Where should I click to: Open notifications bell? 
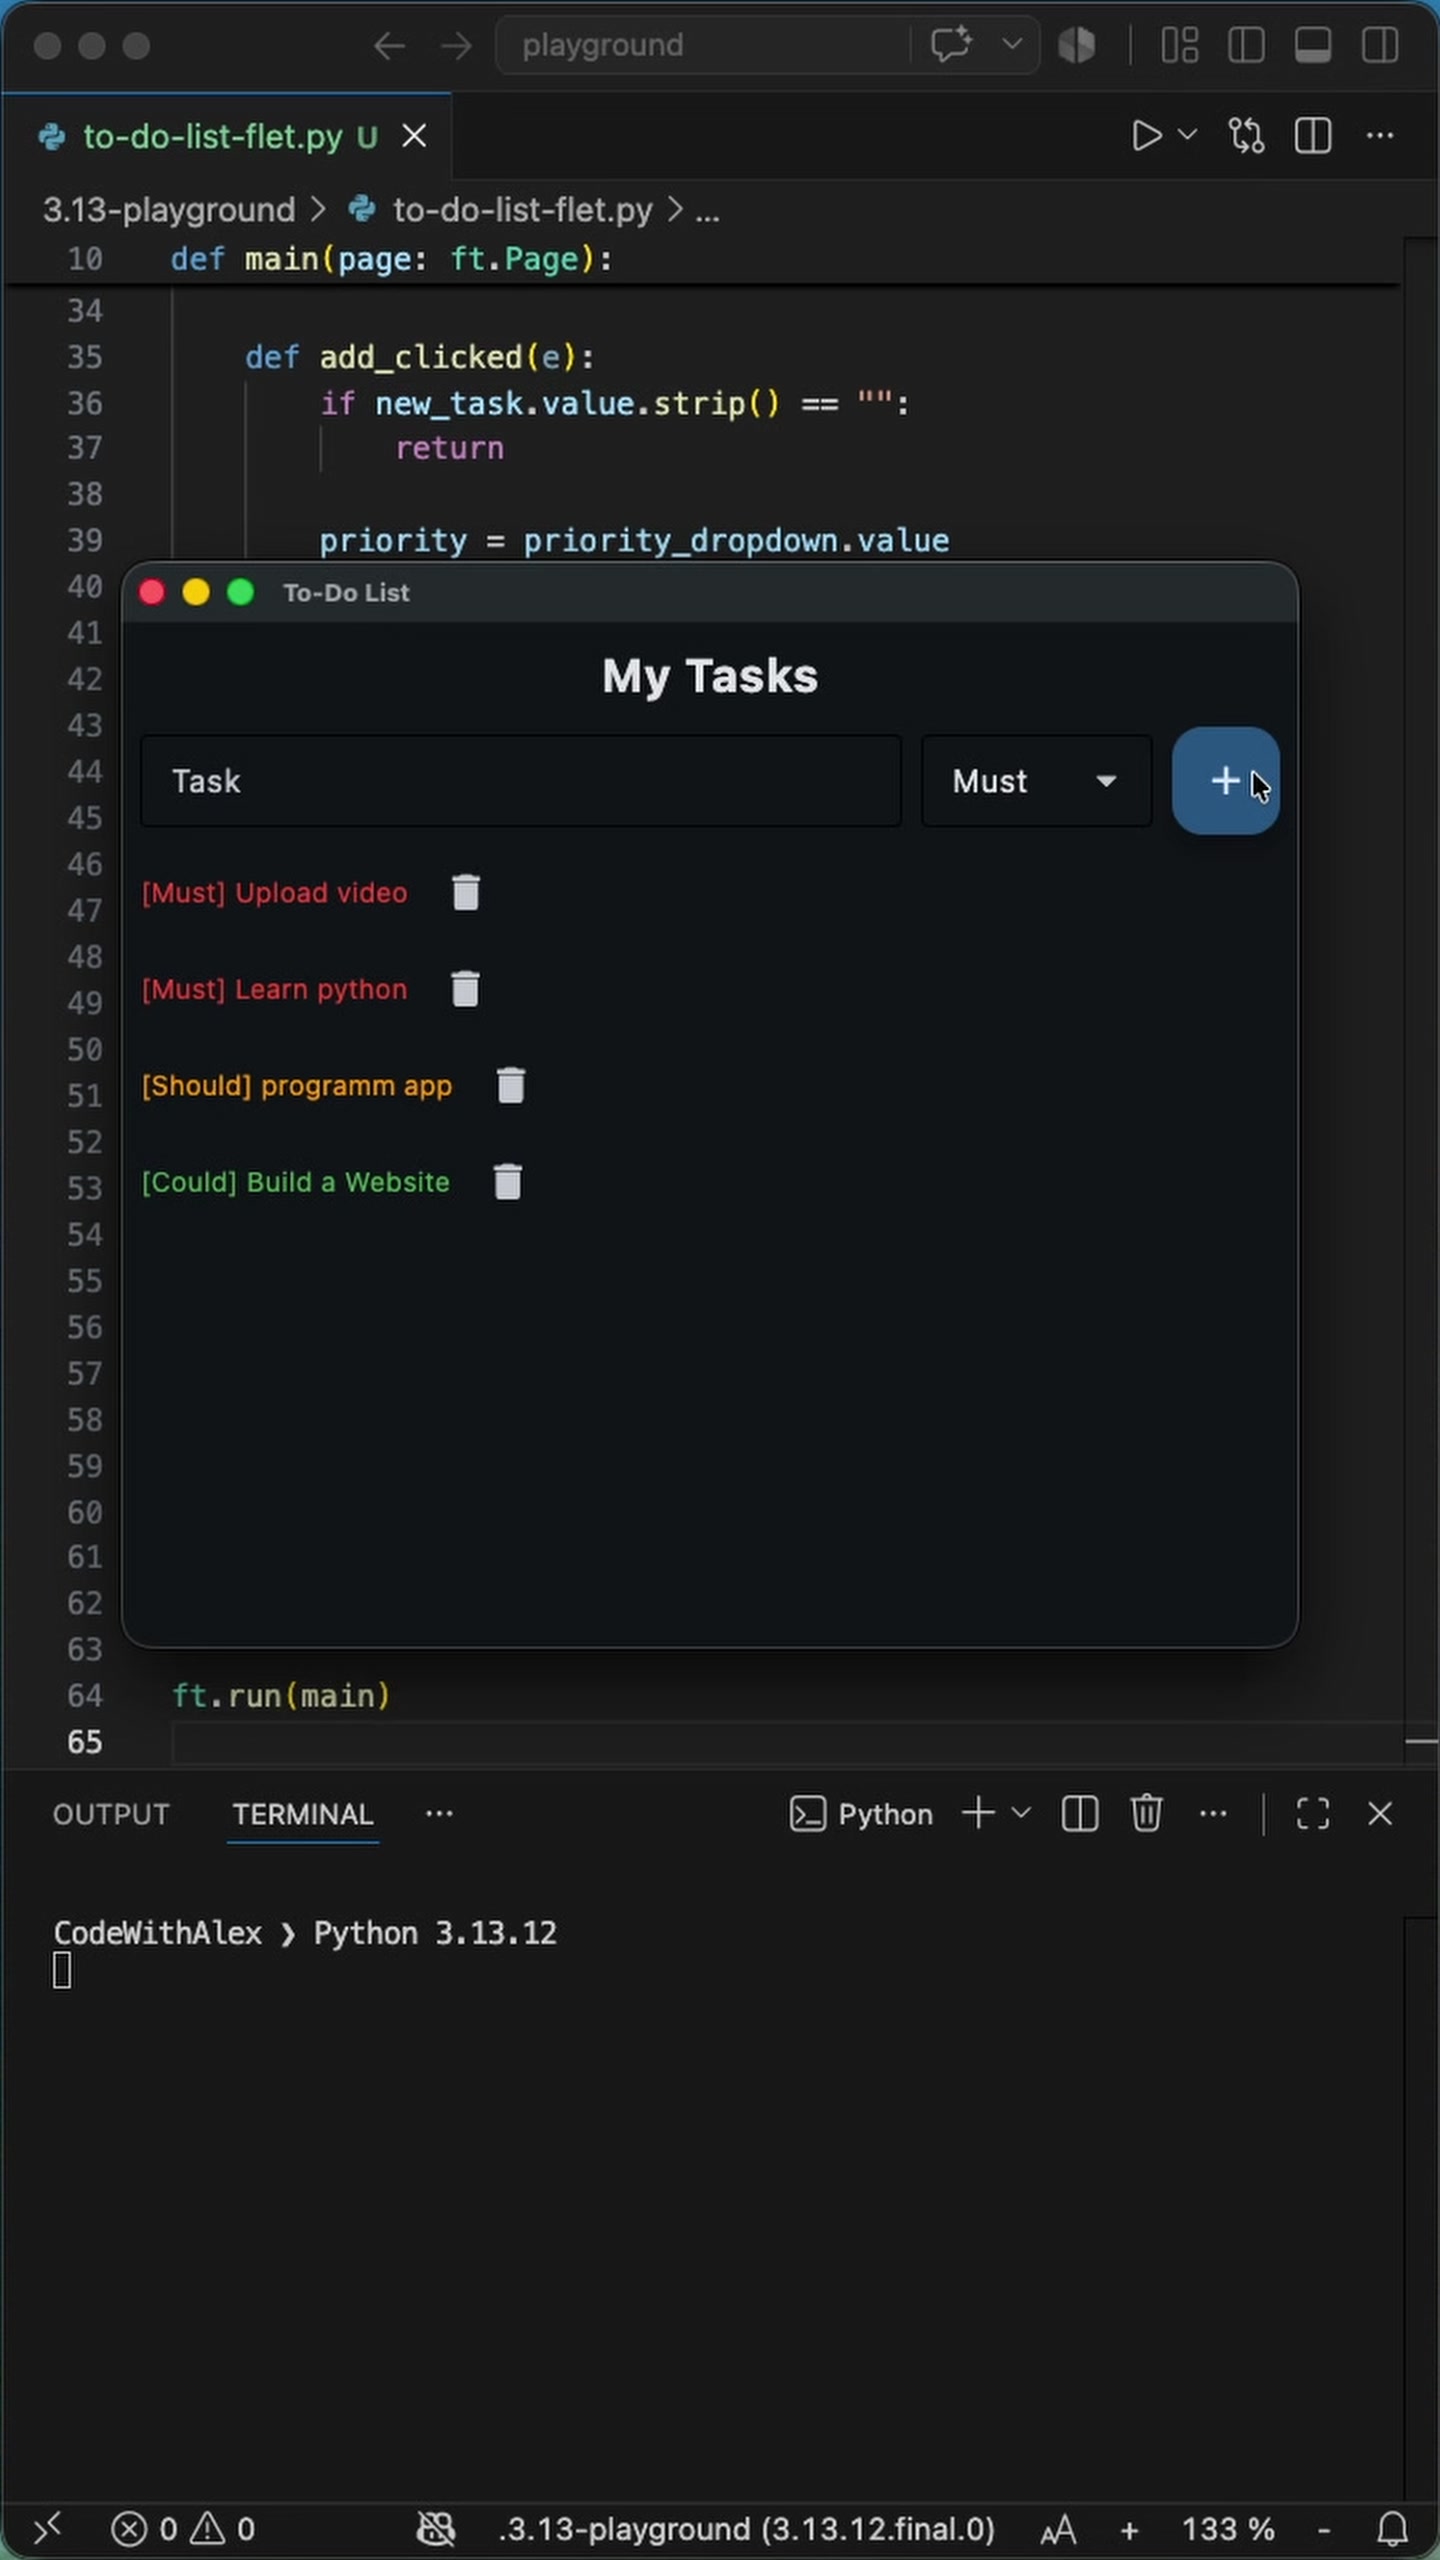(1392, 2529)
